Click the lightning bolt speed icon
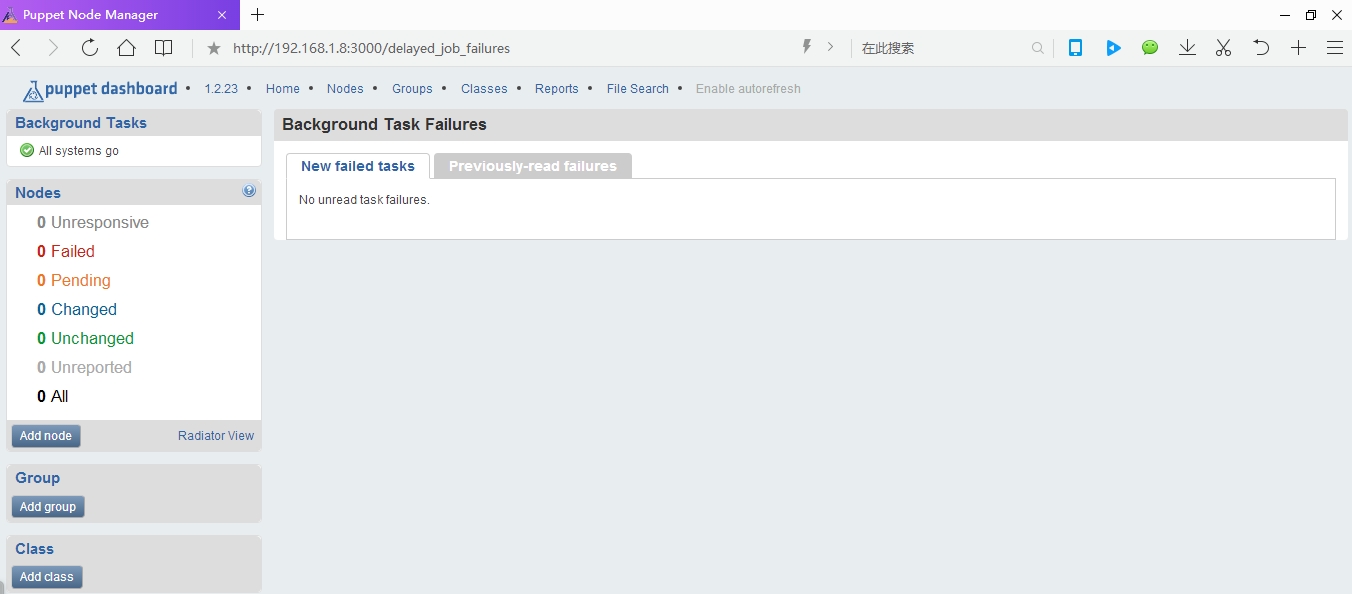Image resolution: width=1352 pixels, height=594 pixels. 807,47
